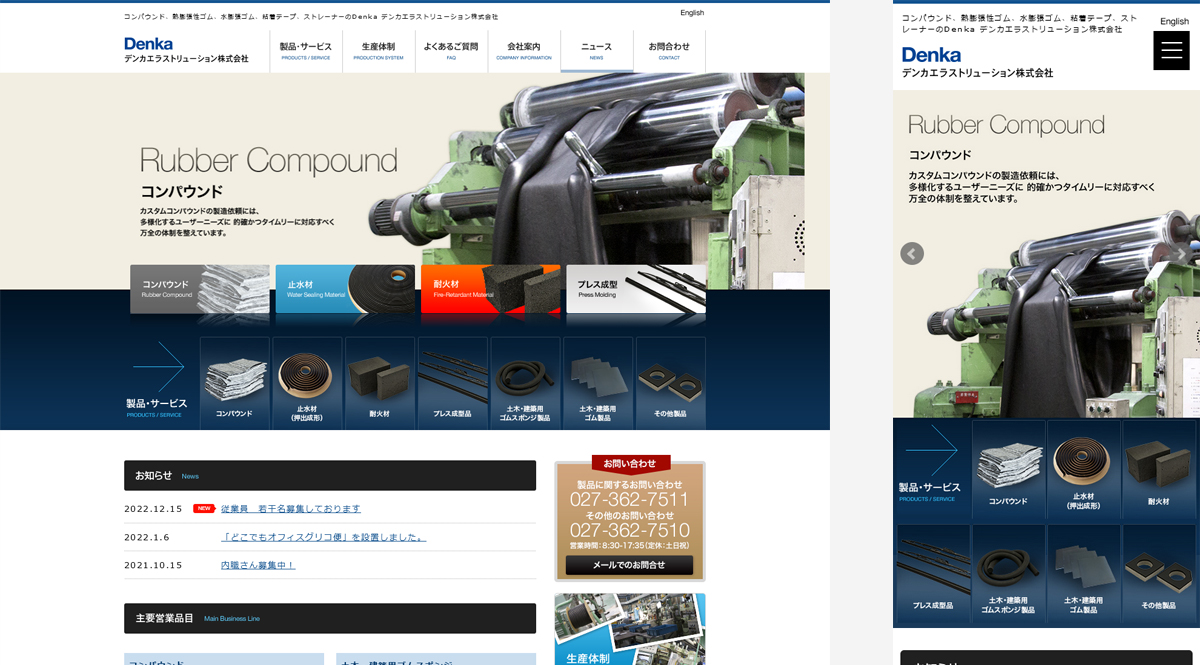Switch to English in desktop header

pyautogui.click(x=692, y=13)
